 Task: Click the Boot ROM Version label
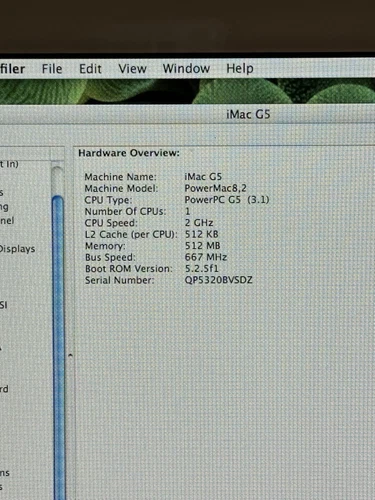129,269
